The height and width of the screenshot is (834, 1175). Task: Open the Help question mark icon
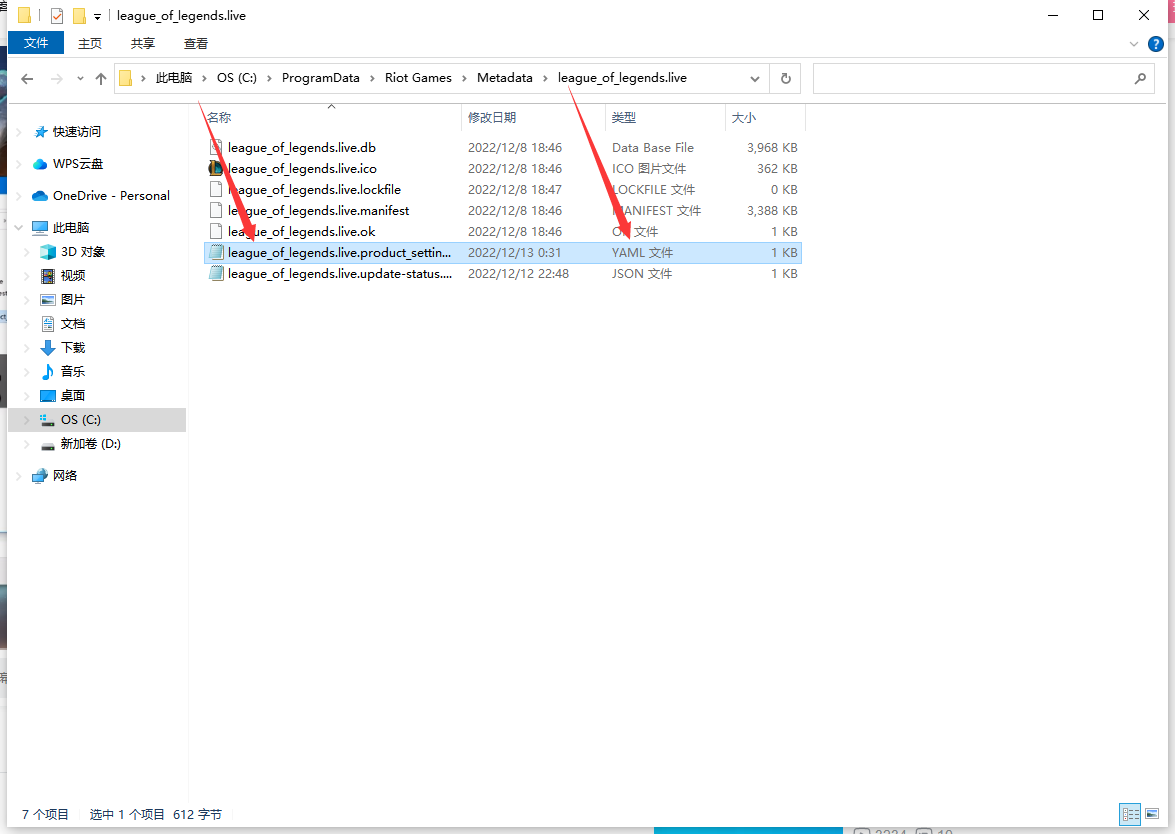[1156, 44]
